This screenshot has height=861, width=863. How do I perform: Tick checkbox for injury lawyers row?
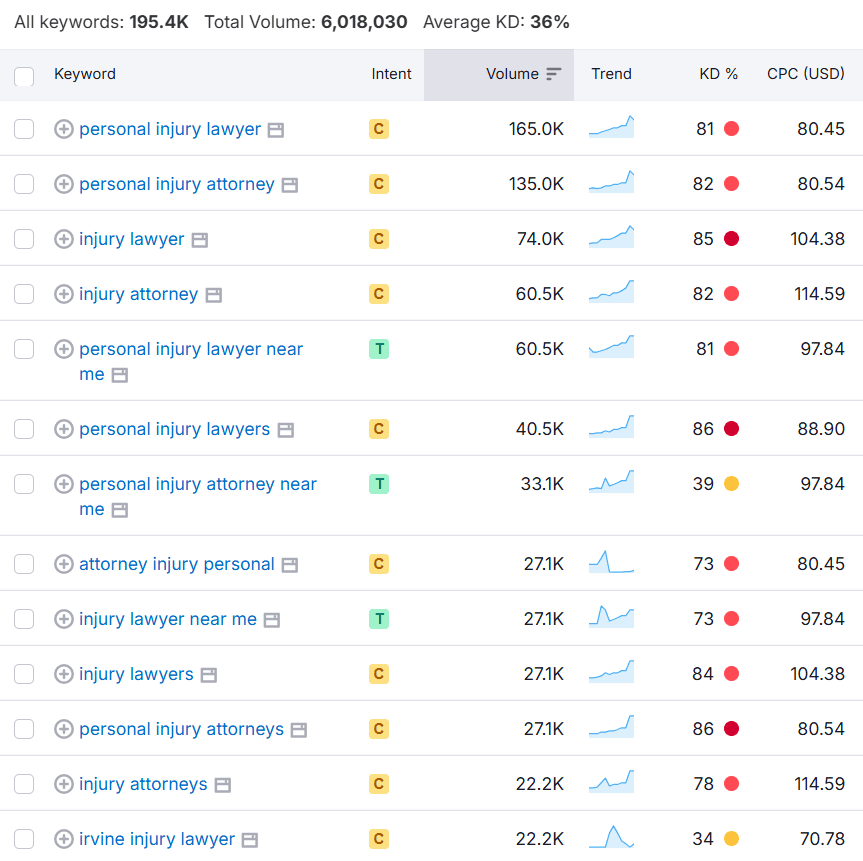24,674
